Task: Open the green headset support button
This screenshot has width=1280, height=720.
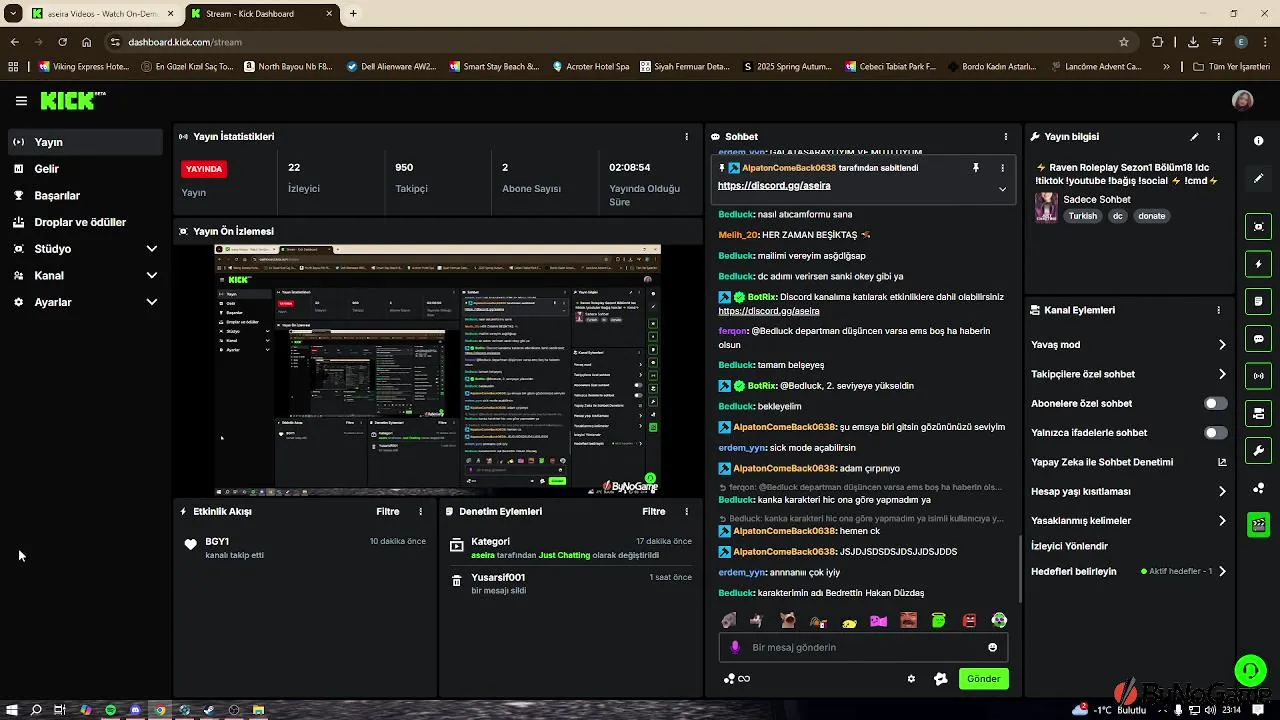Action: (1249, 670)
